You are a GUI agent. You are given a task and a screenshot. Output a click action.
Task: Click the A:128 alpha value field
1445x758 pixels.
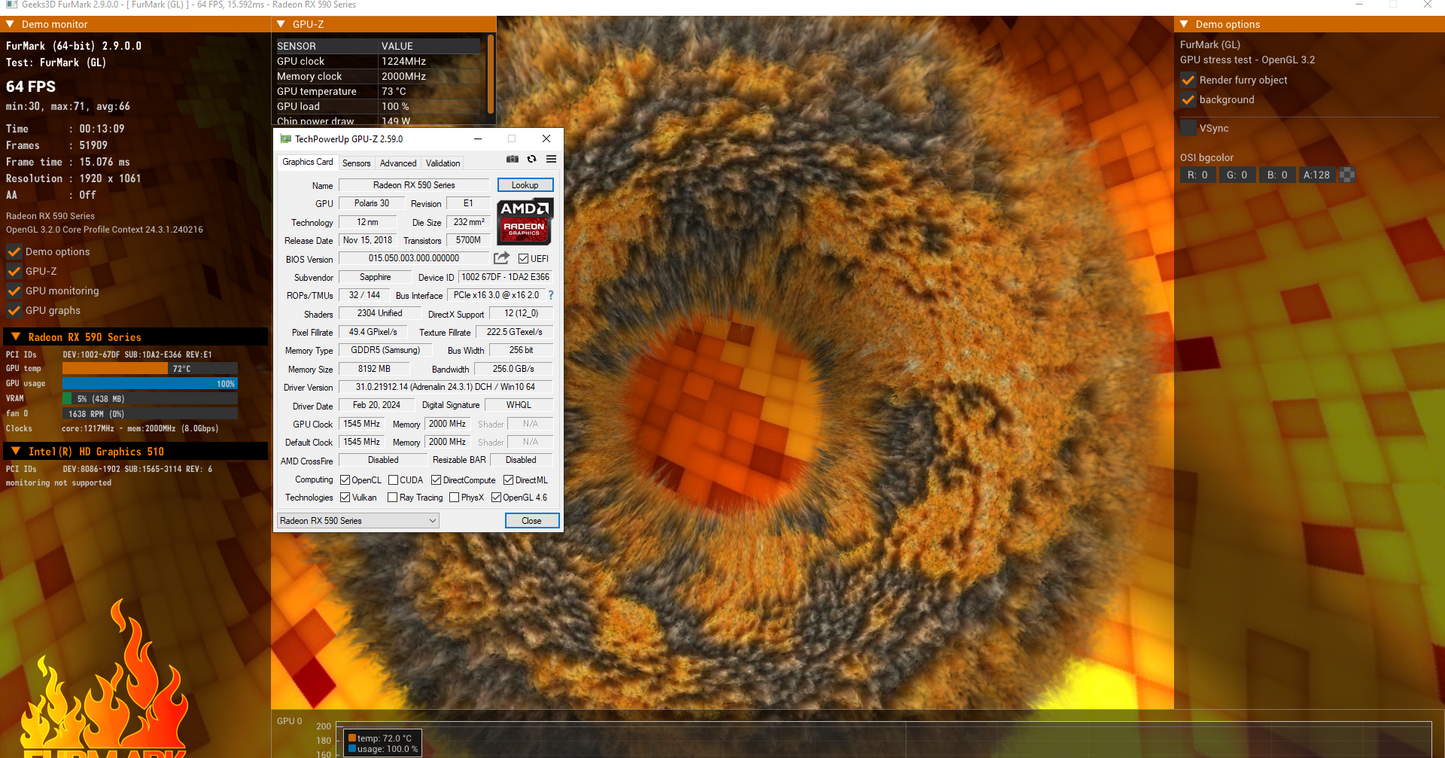pyautogui.click(x=1317, y=175)
